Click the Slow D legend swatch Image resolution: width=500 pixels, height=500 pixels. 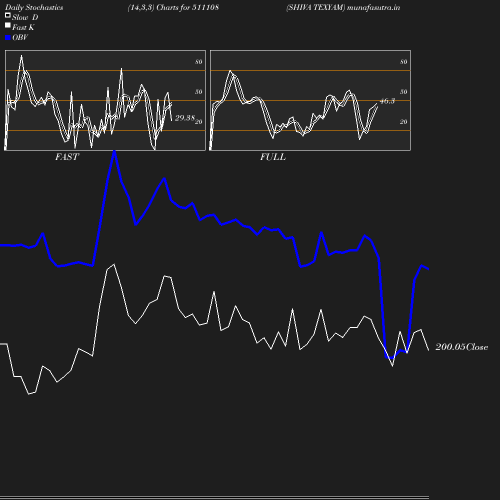click(x=8, y=15)
